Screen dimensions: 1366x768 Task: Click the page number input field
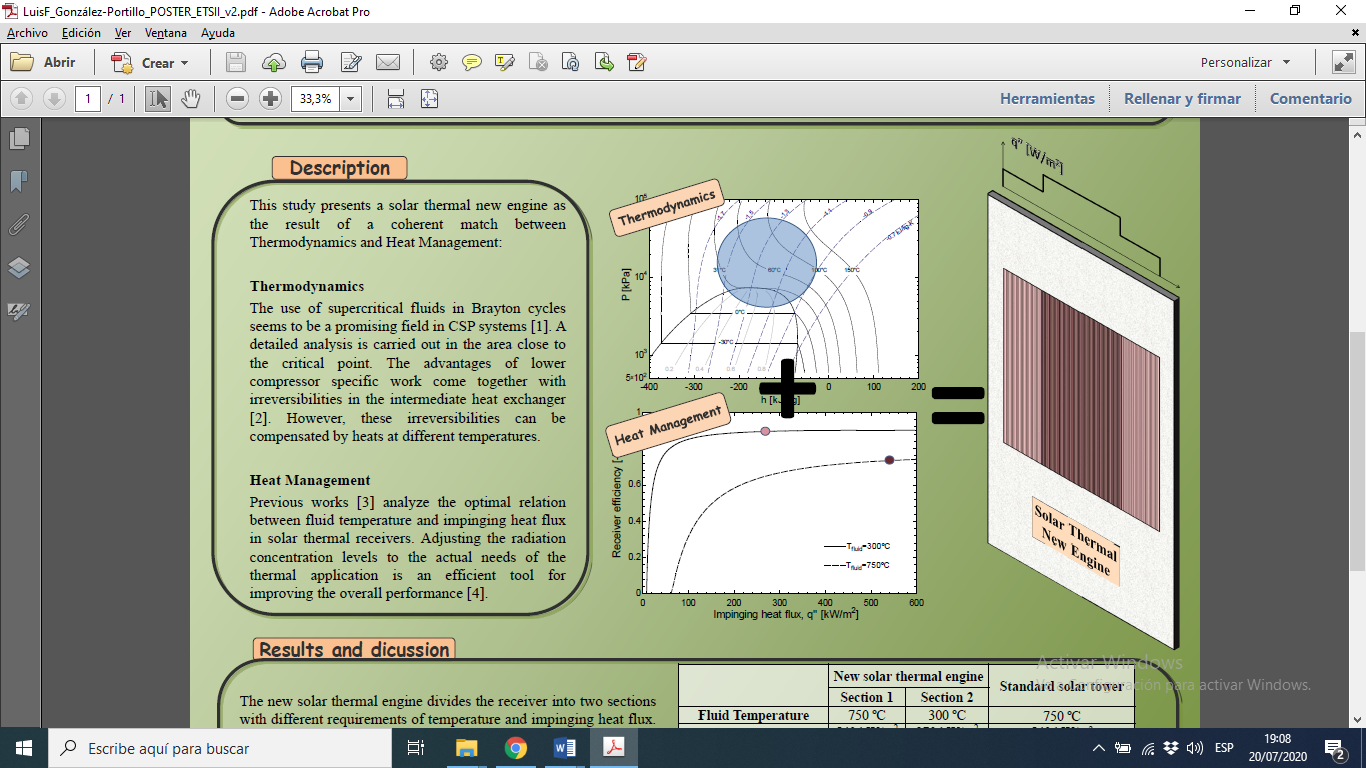pyautogui.click(x=88, y=99)
